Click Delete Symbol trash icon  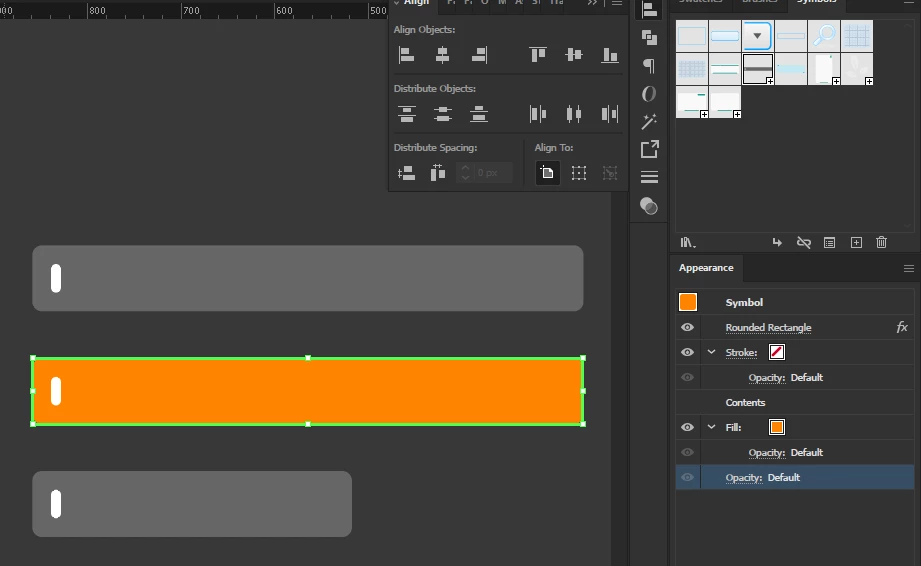tap(882, 242)
